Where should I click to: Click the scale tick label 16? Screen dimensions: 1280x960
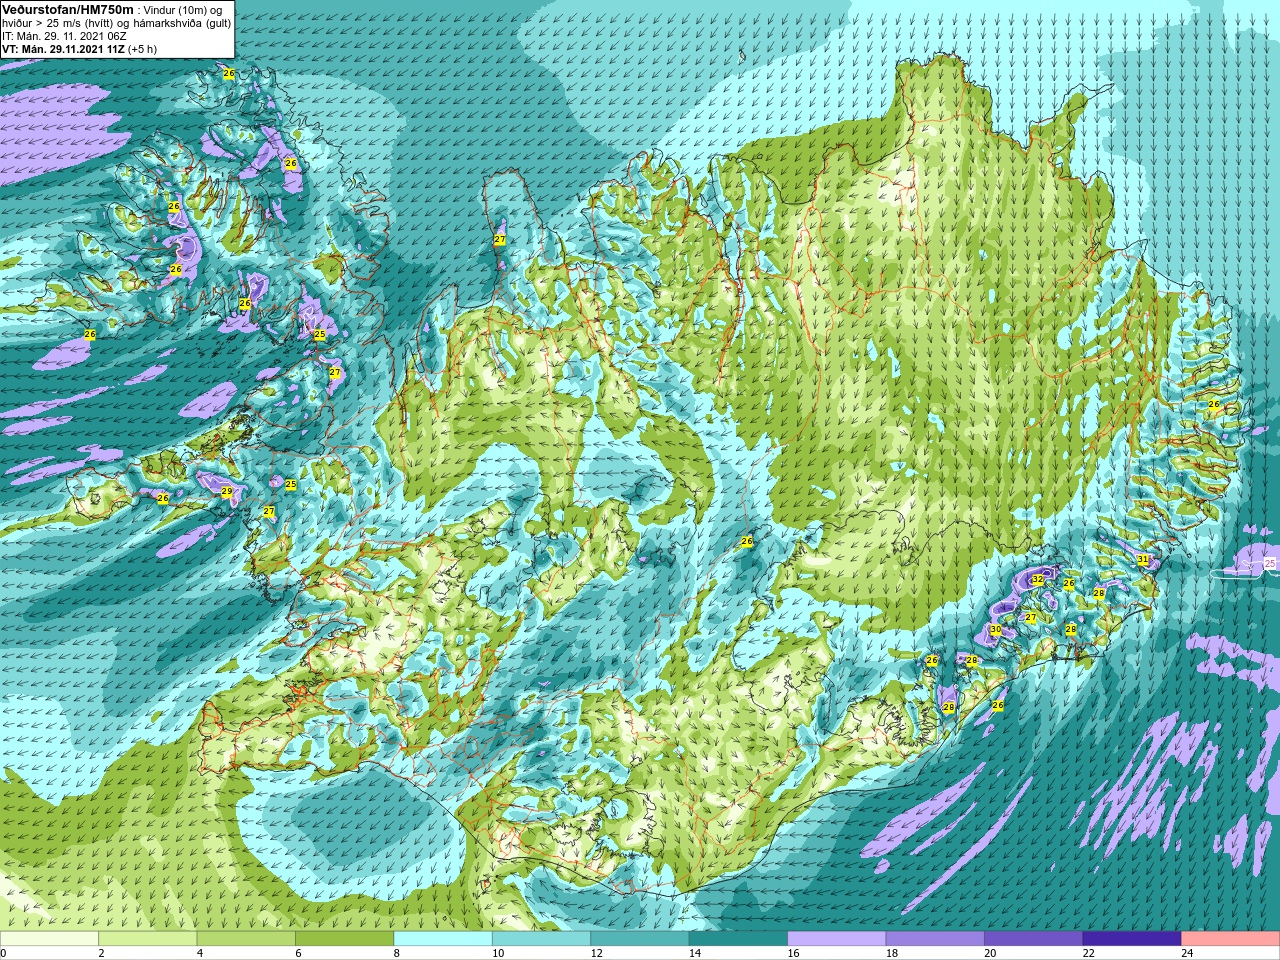click(794, 953)
